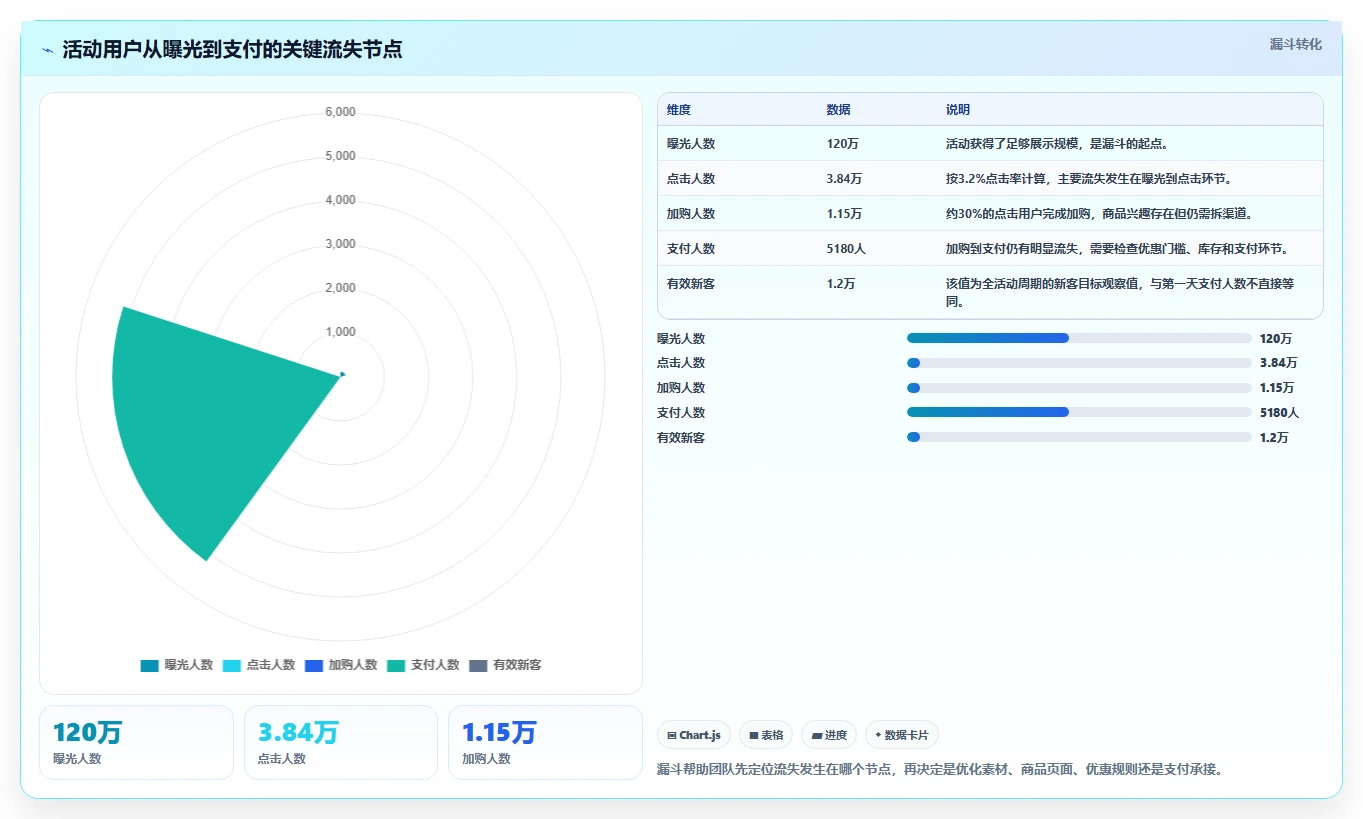Click the 有效新客 progress bar
Screen dimensions: 1363x819
[1079, 437]
